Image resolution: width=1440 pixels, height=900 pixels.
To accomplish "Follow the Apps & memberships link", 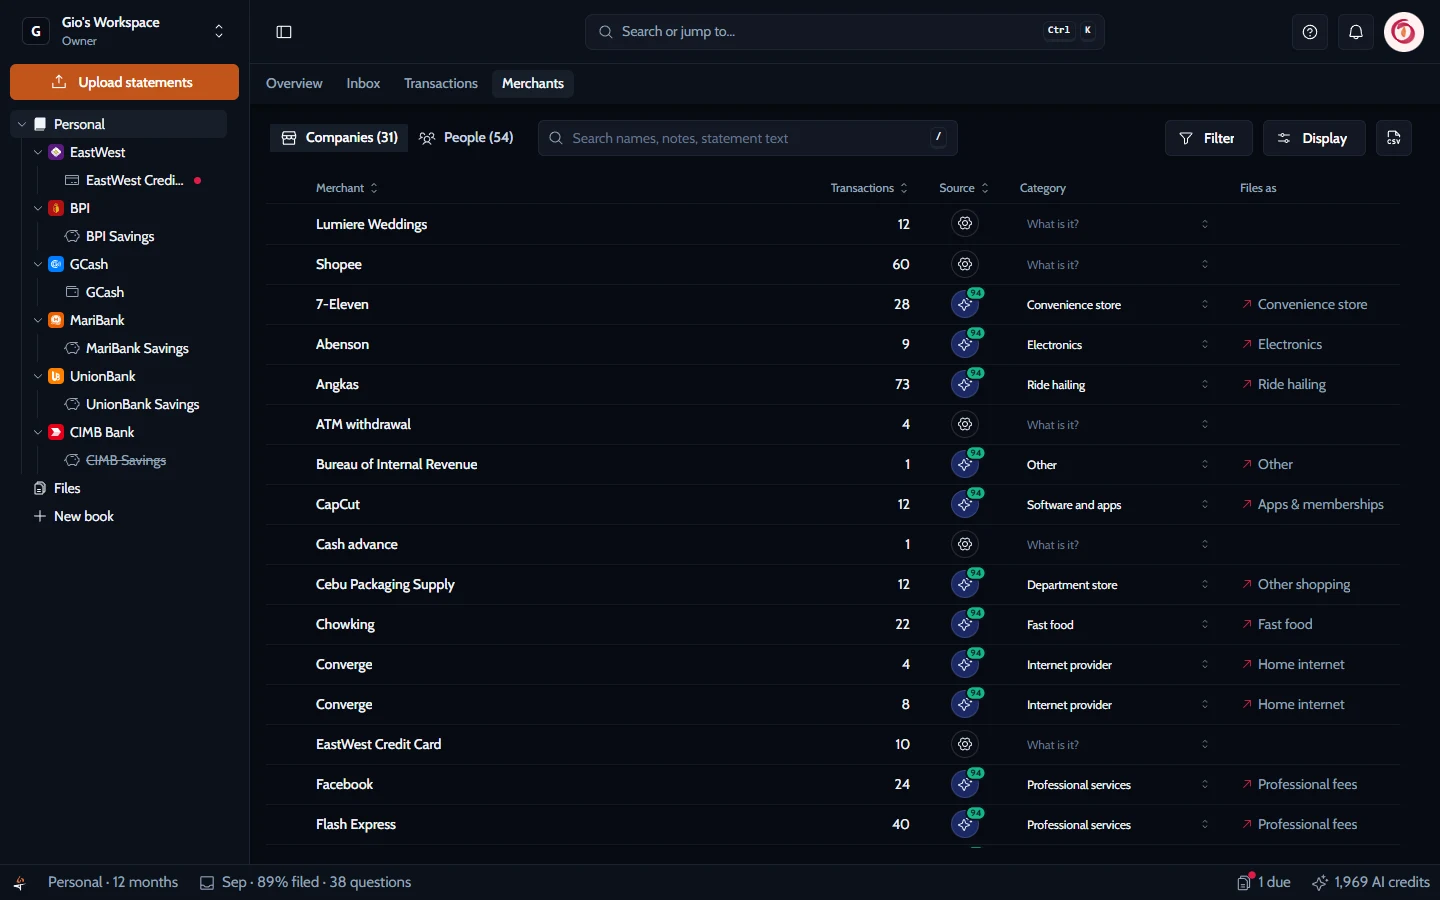I will (1313, 504).
